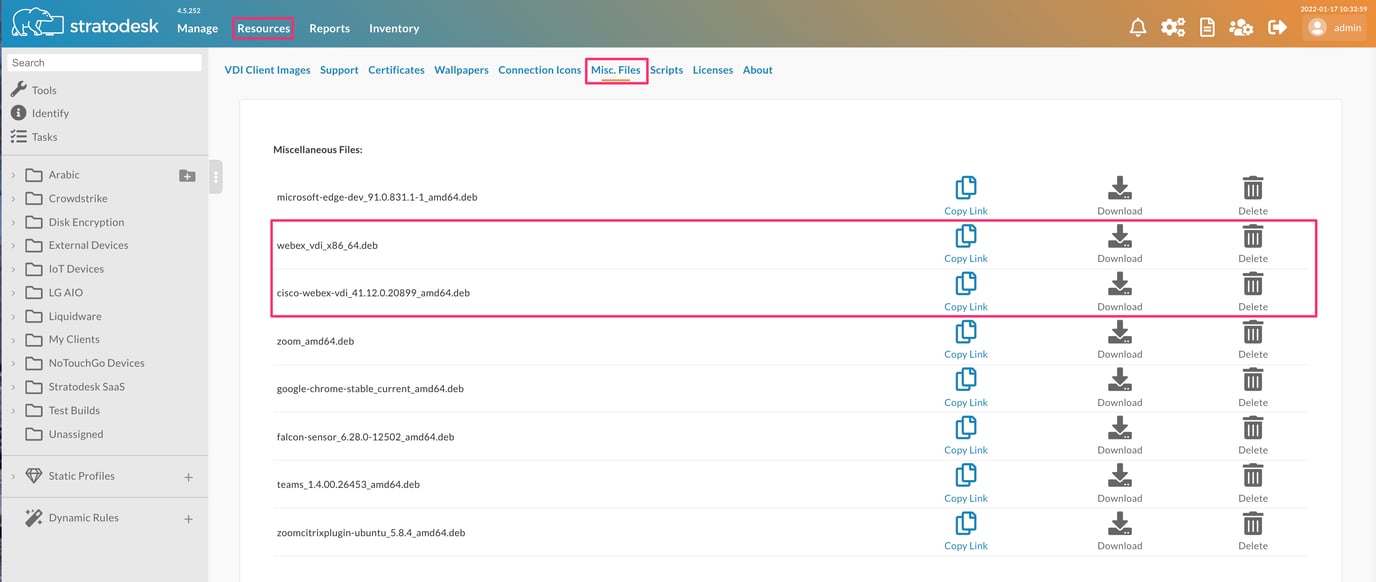Open the notifications bell icon
1376x582 pixels.
pyautogui.click(x=1137, y=28)
